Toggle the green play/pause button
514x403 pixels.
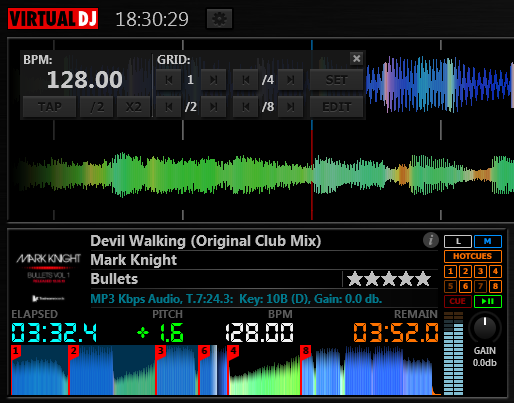488,301
